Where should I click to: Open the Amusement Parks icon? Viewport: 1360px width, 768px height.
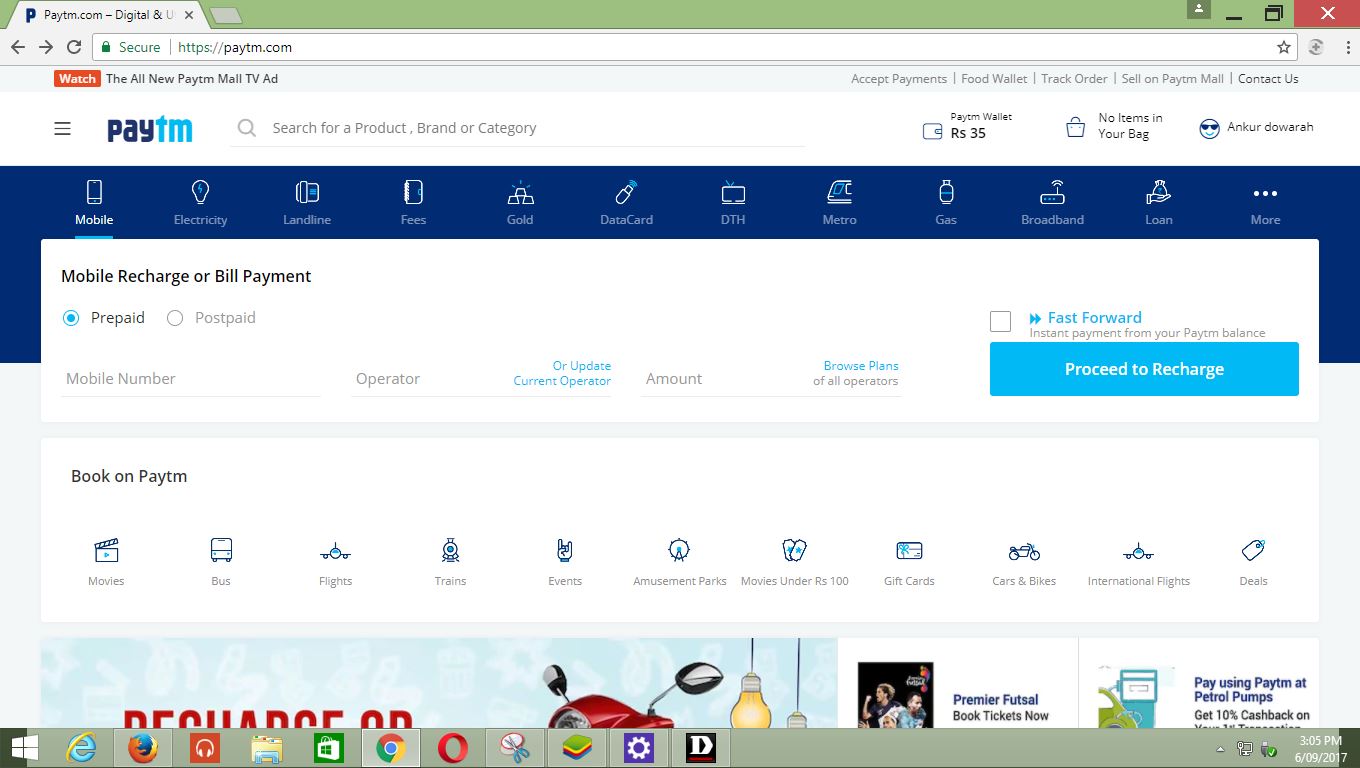tap(679, 550)
